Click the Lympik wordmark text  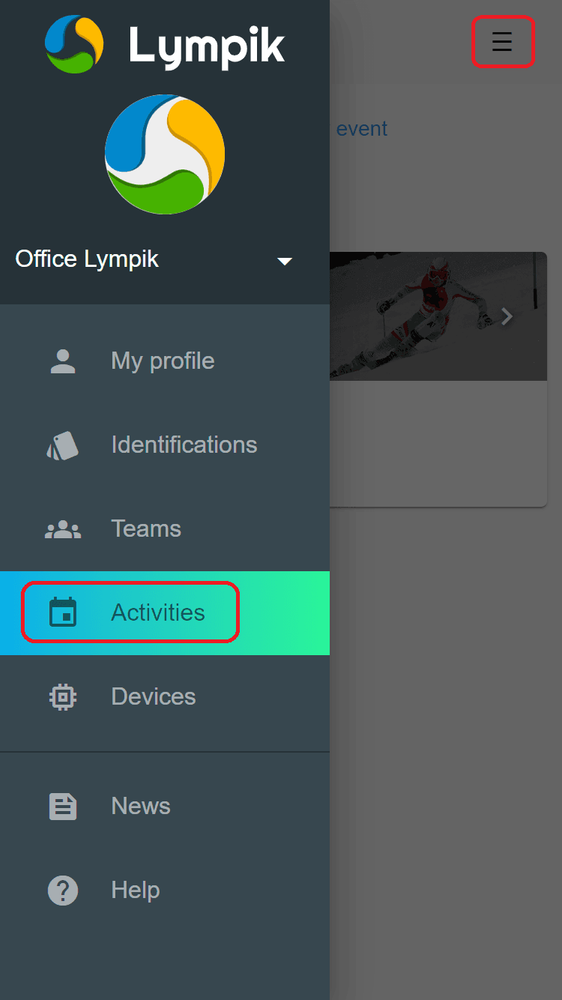coord(207,47)
